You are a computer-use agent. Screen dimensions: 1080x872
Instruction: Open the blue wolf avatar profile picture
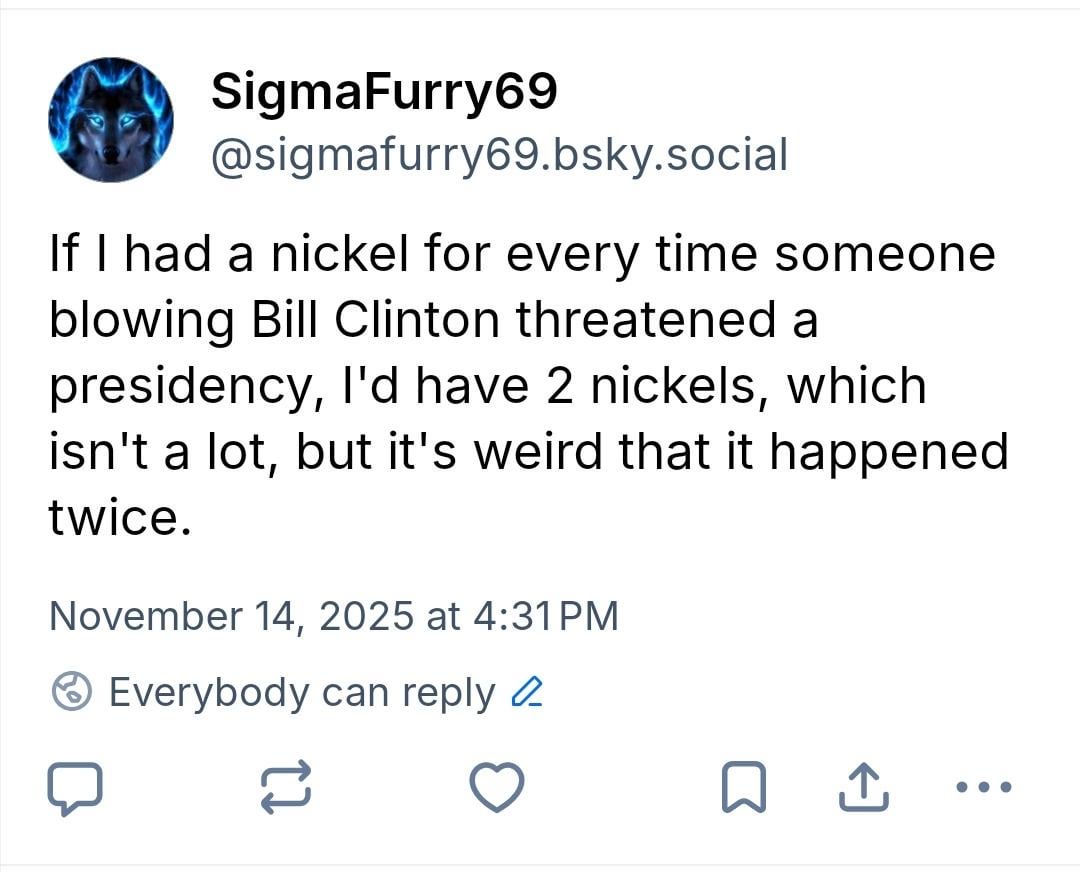tap(111, 120)
